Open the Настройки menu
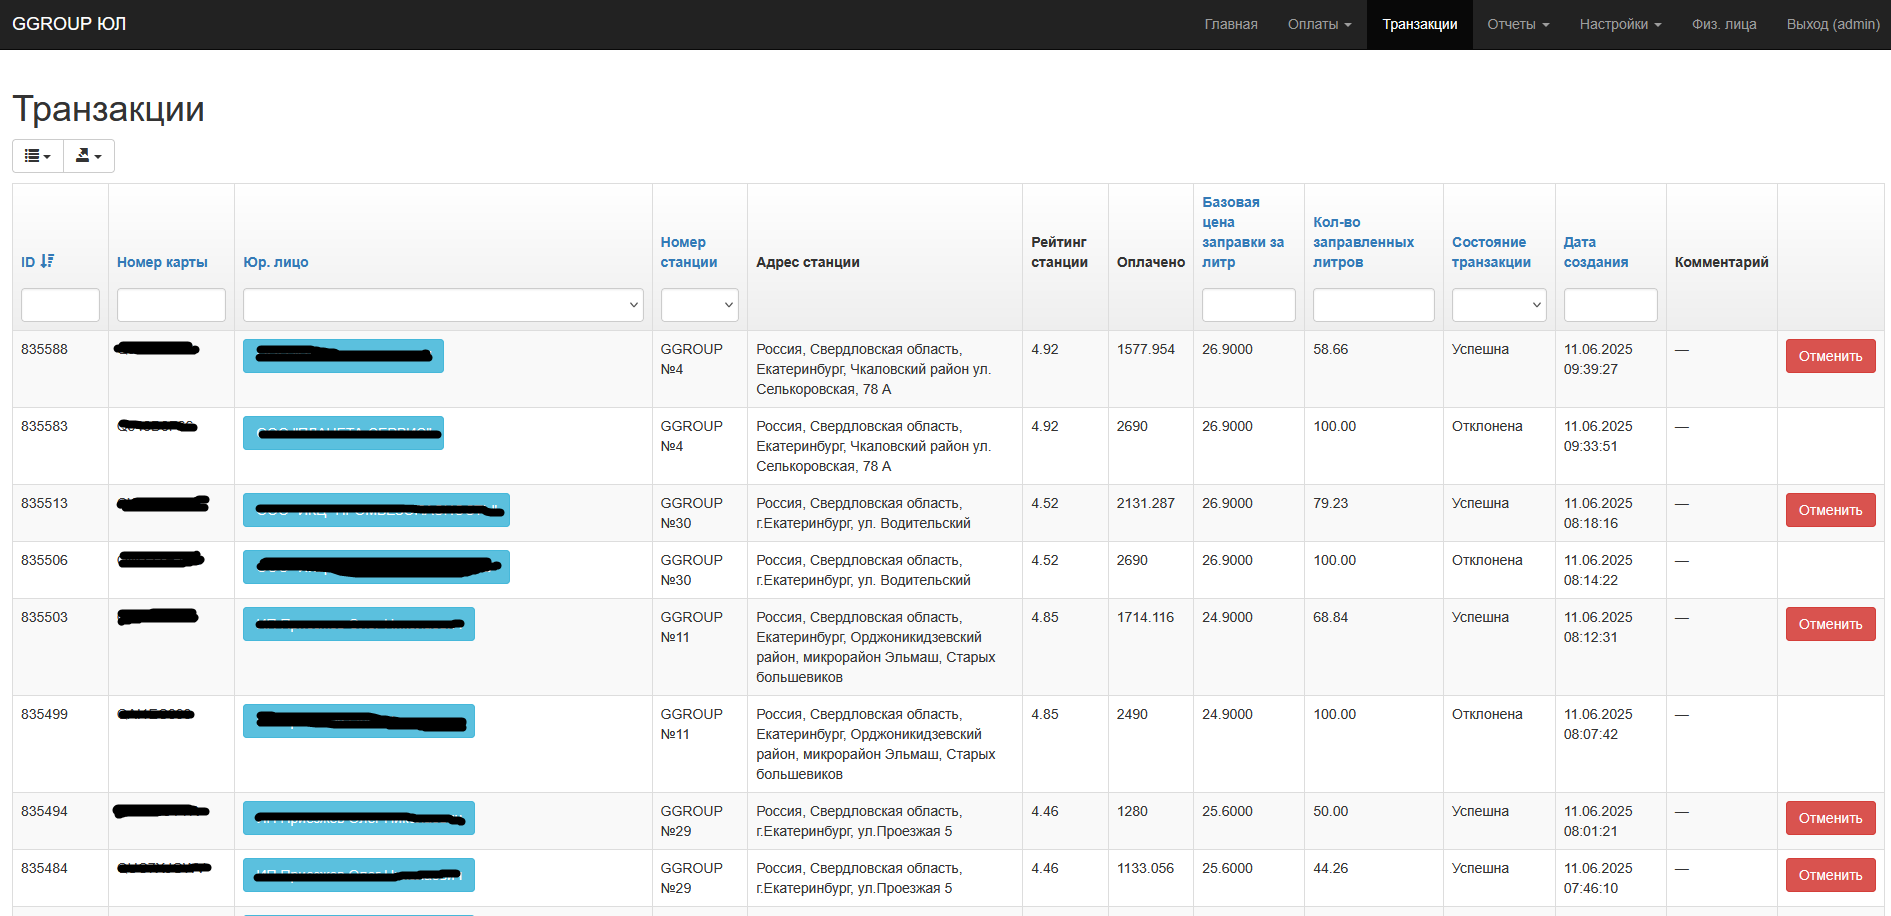1891x916 pixels. click(x=1620, y=24)
